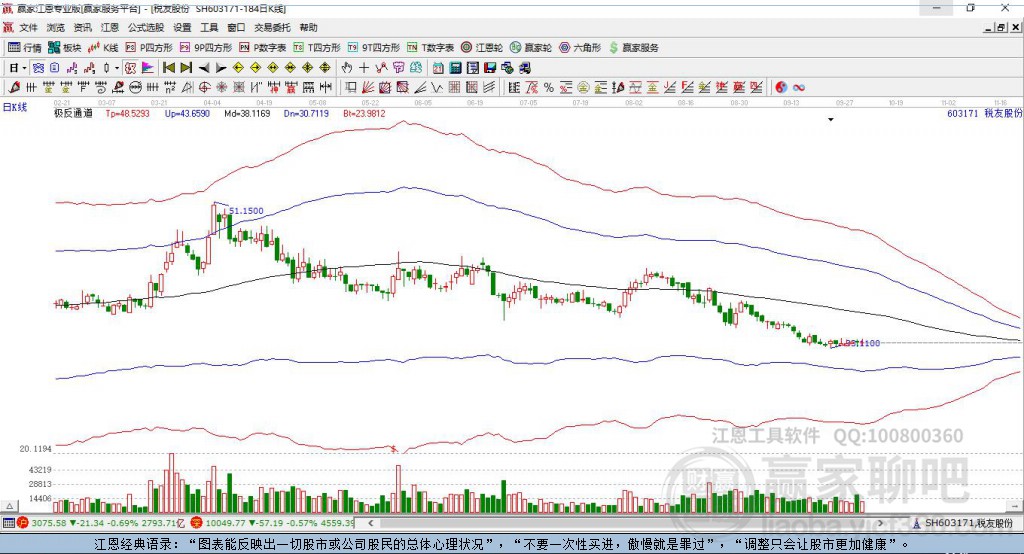Click the 行情 toolbar button
The width and height of the screenshot is (1024, 554).
(25, 48)
